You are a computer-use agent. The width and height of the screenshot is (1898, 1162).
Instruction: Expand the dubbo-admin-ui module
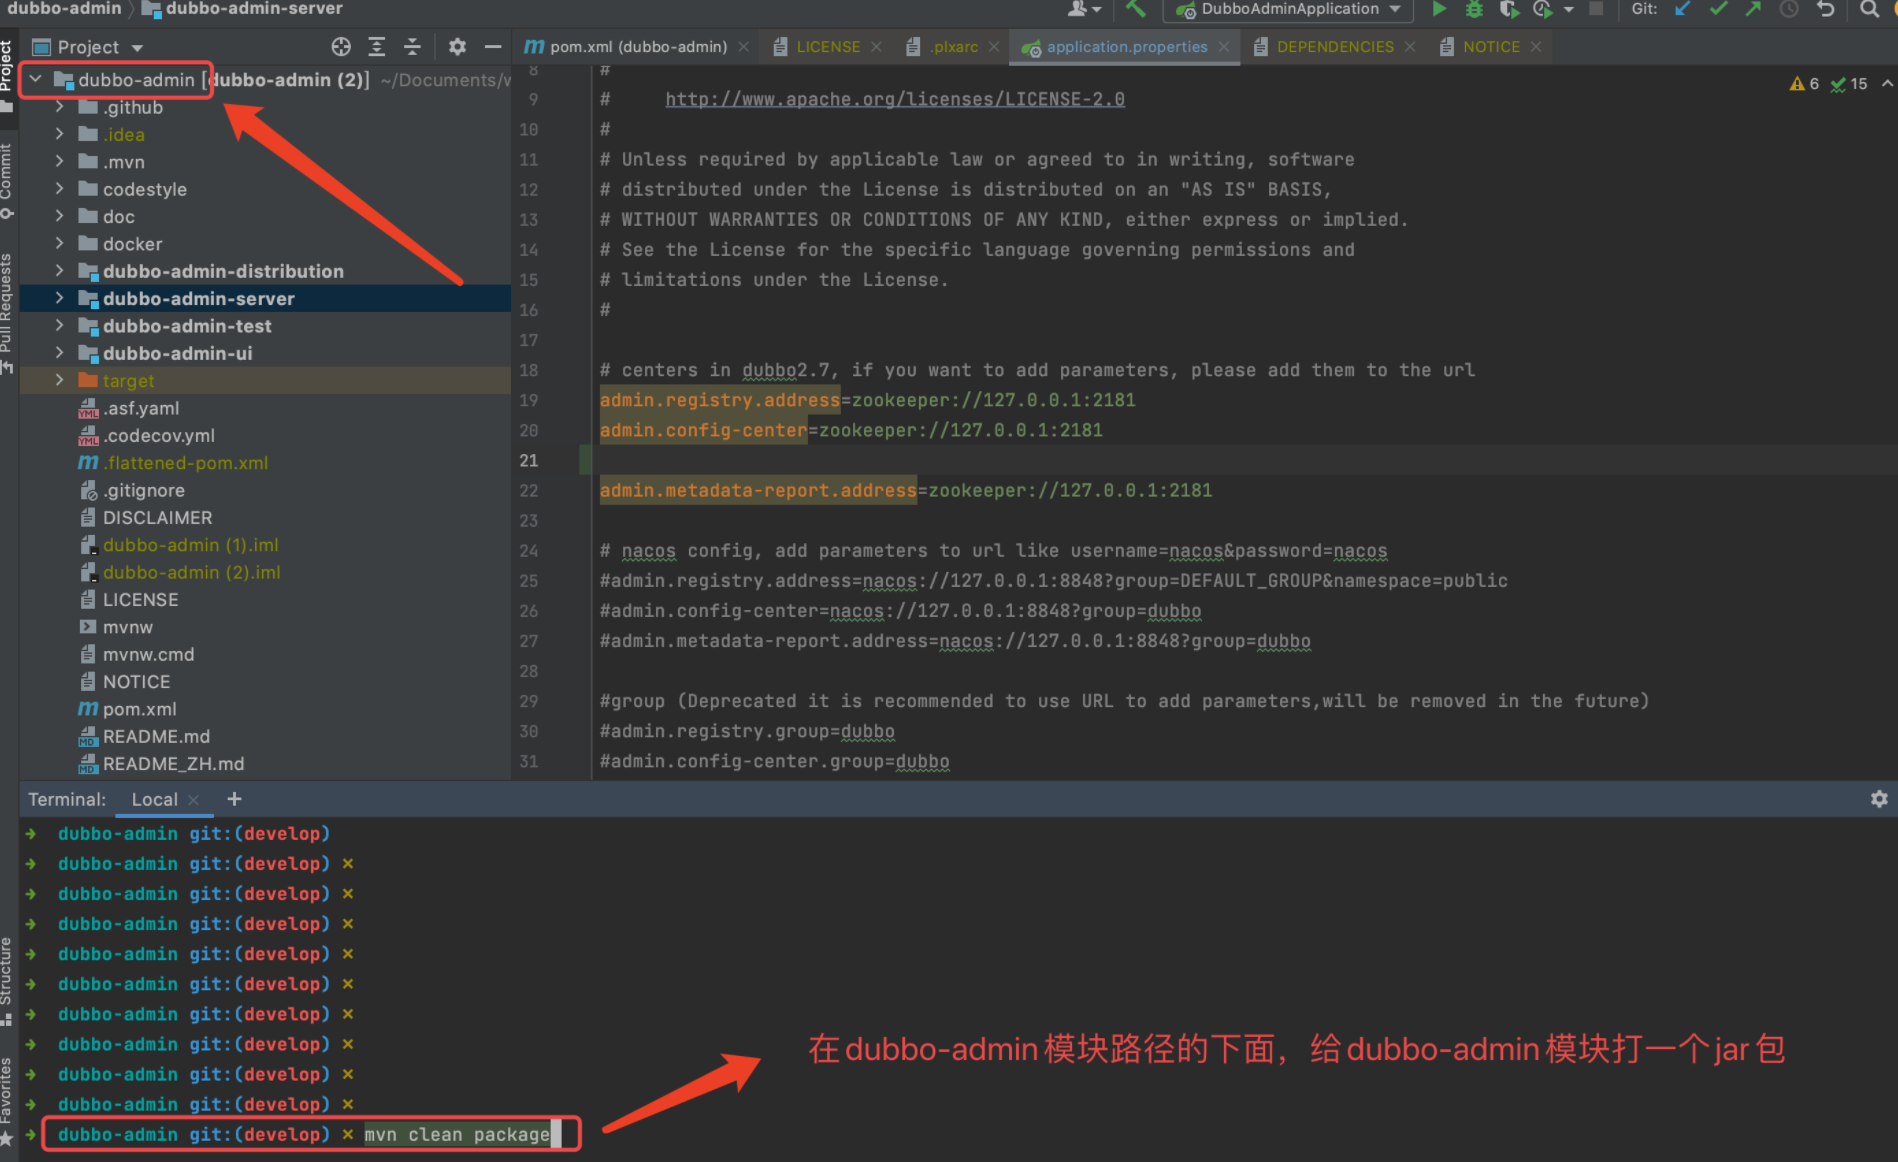[x=59, y=352]
